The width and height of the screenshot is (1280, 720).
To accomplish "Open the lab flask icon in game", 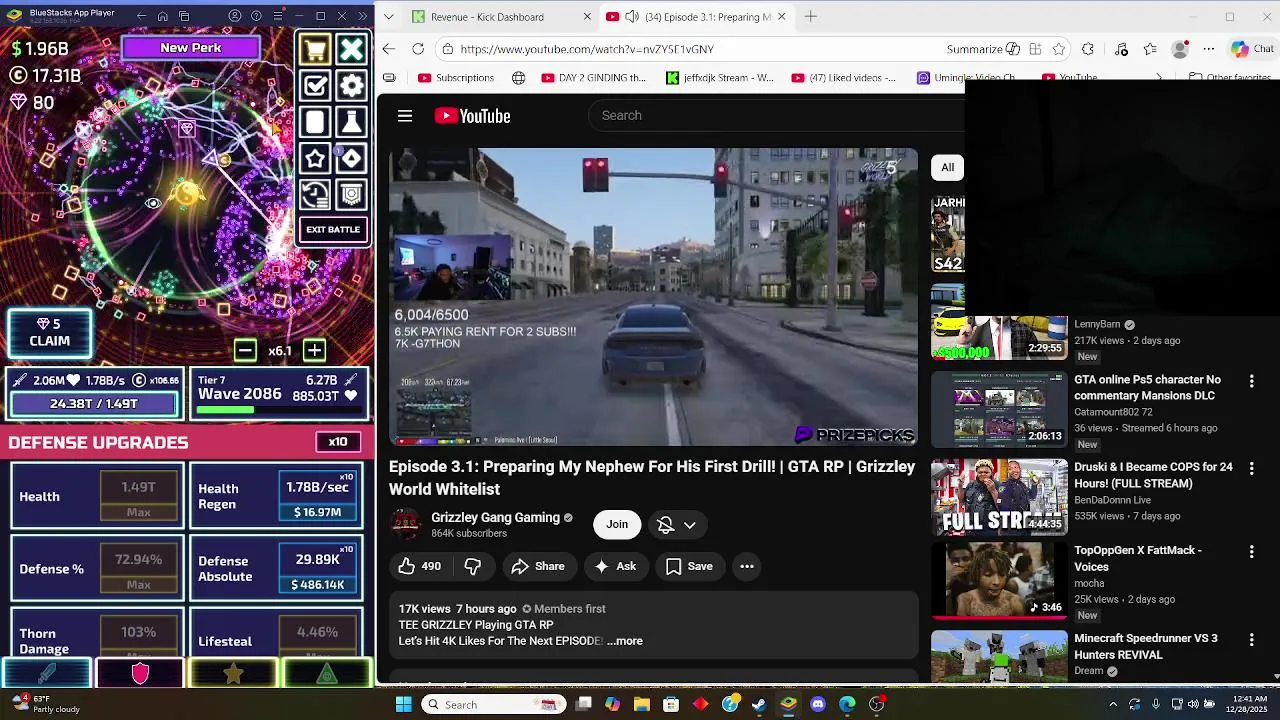I will 351,122.
